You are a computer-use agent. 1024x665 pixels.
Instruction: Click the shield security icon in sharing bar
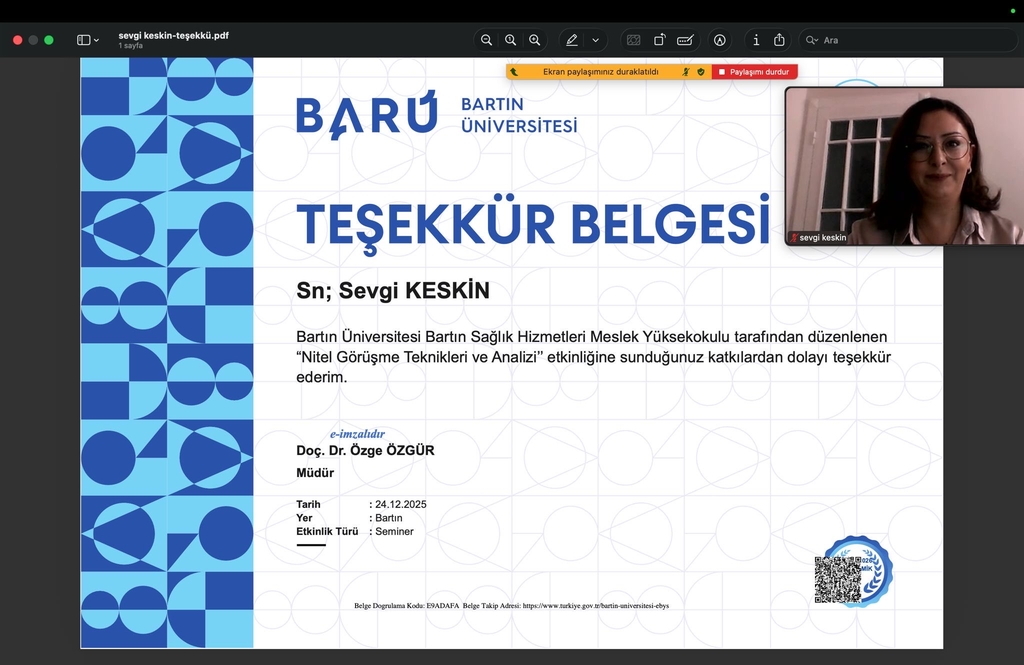[701, 72]
